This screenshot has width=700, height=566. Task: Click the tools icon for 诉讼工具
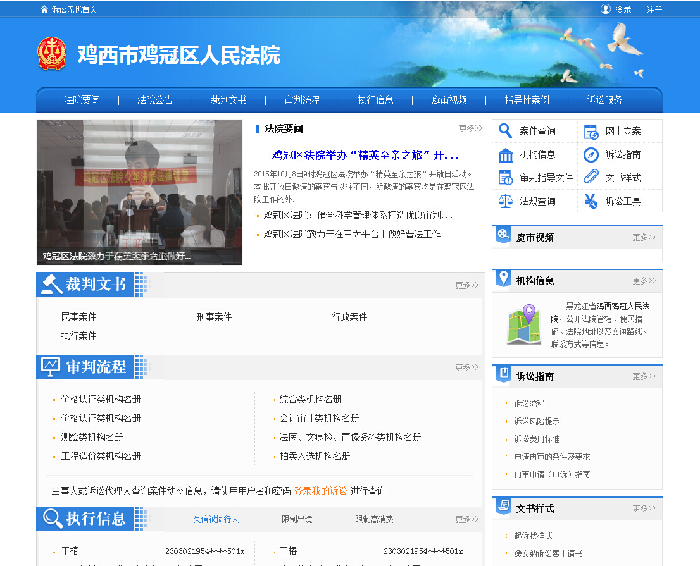pos(590,201)
